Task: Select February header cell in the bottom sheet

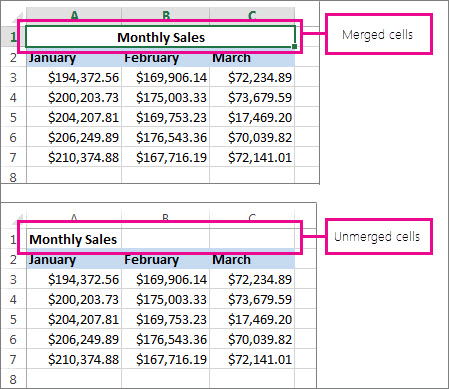Action: 165,259
